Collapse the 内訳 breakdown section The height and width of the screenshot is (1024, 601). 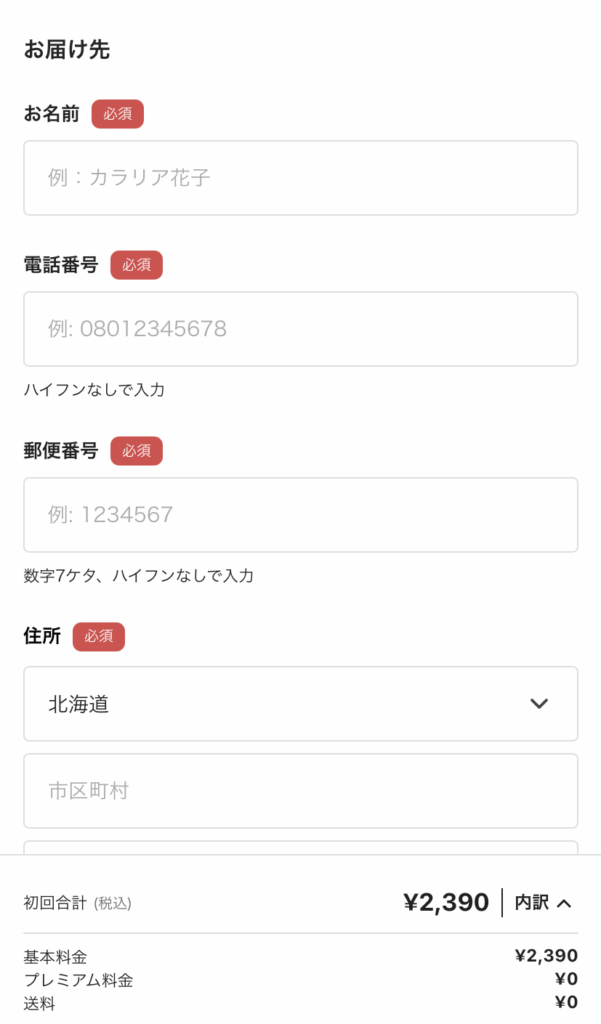542,903
